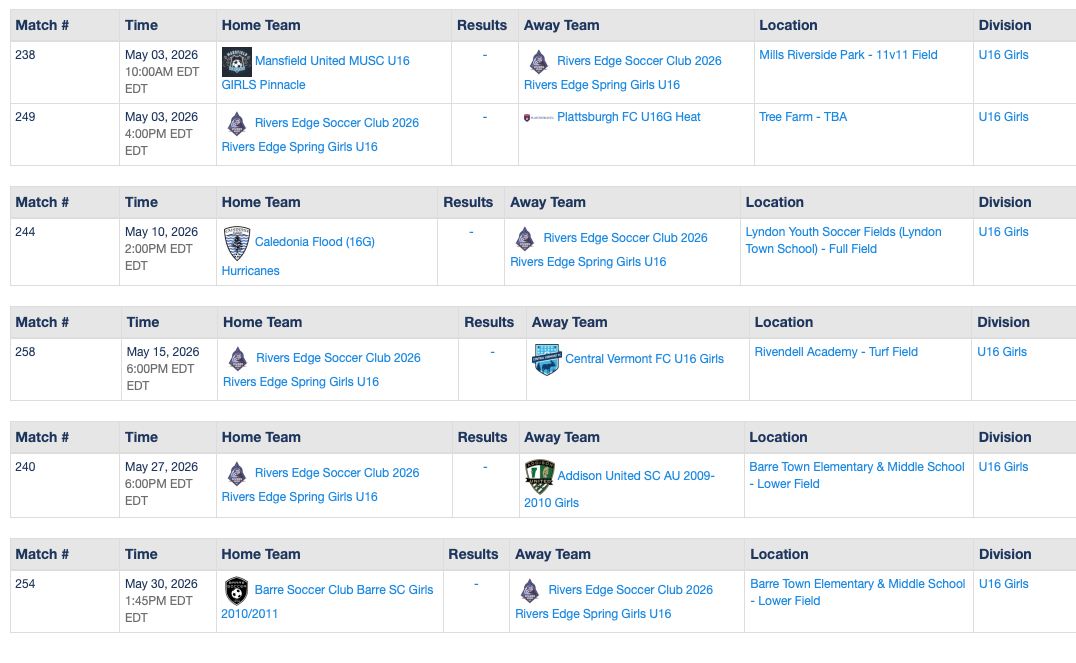Image resolution: width=1076 pixels, height=663 pixels.
Task: Click the Caledonia Flood shield logo
Action: click(236, 243)
